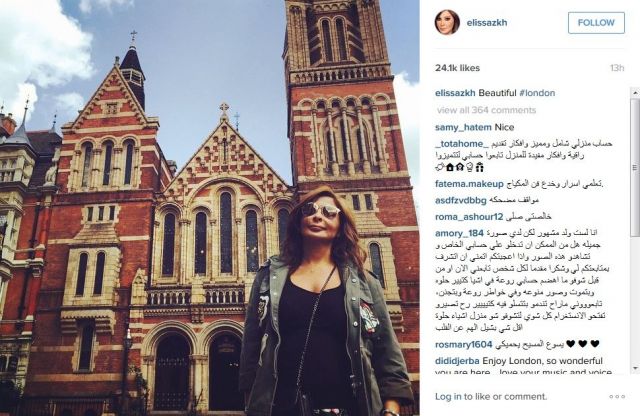Open _totahome_ commenter profile
Screen dimensions: 640x416
(462, 144)
